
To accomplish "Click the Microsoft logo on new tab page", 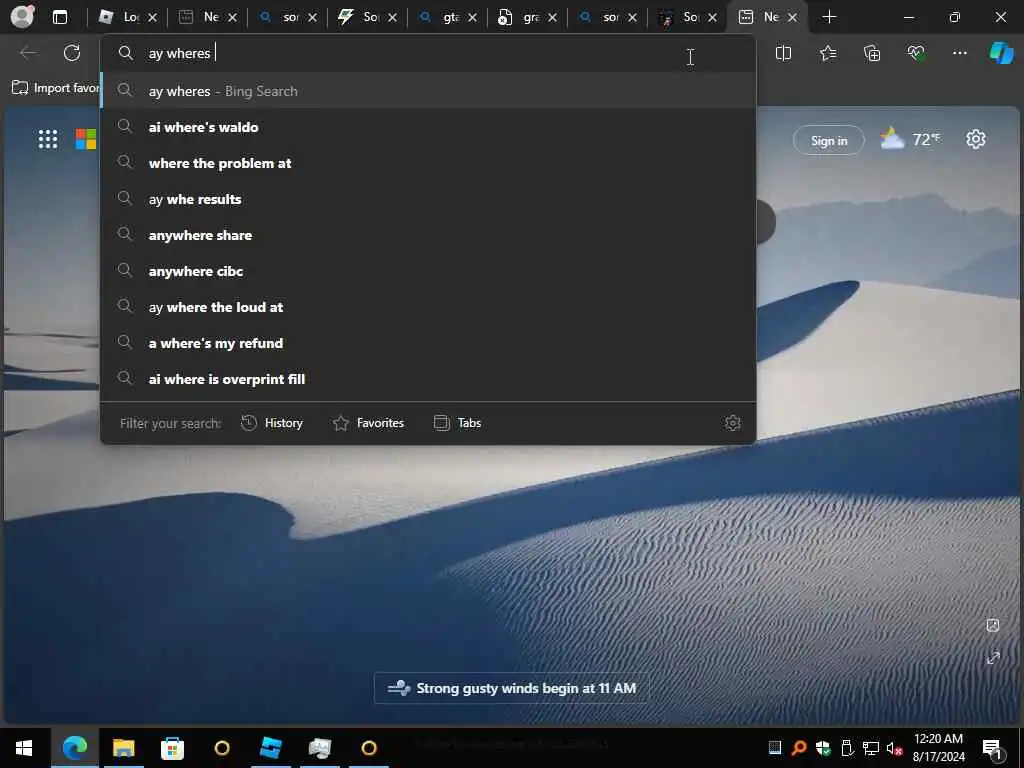I will click(x=86, y=139).
